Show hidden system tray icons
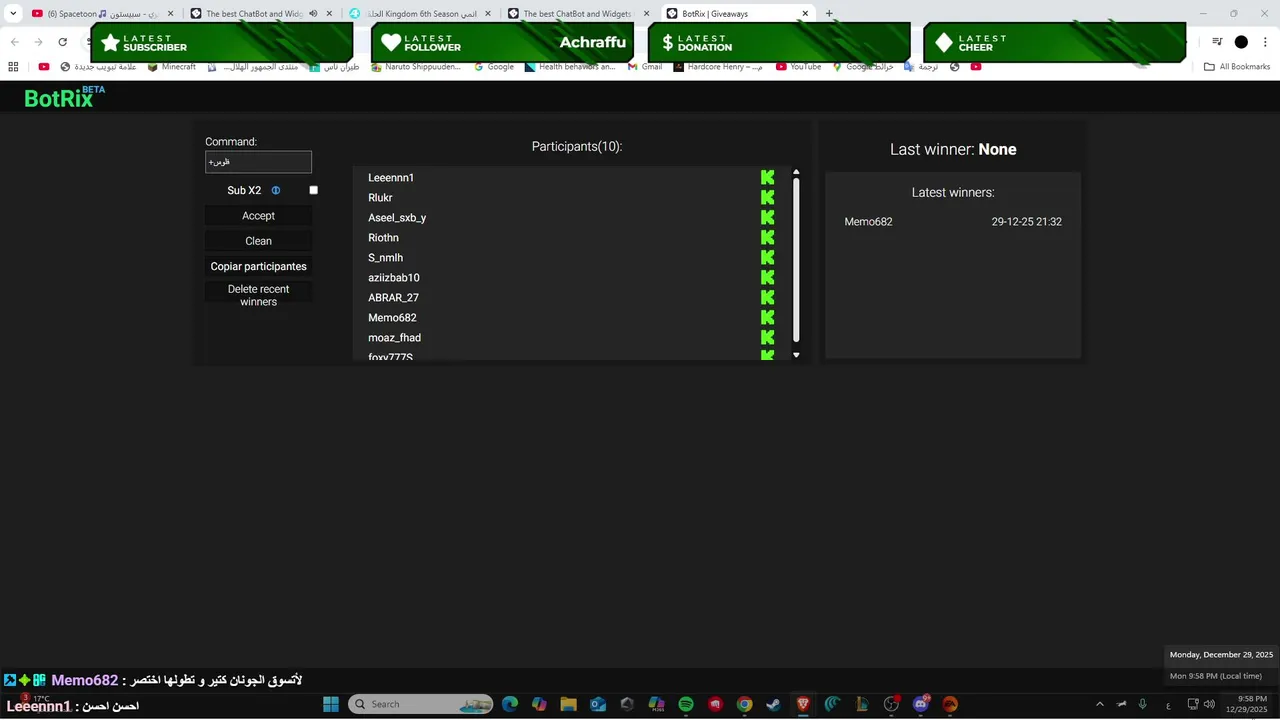The image size is (1280, 720). pos(1100,704)
